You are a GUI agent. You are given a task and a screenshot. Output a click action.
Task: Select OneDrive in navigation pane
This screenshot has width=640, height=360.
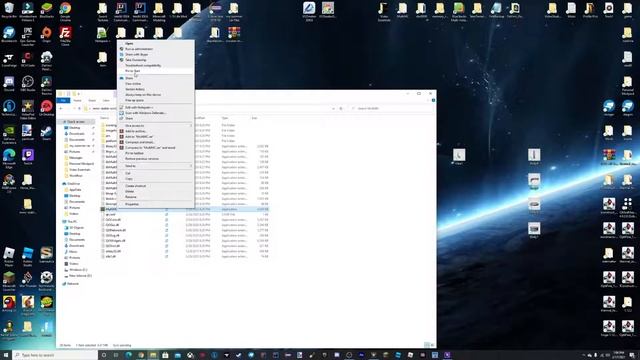click(73, 184)
